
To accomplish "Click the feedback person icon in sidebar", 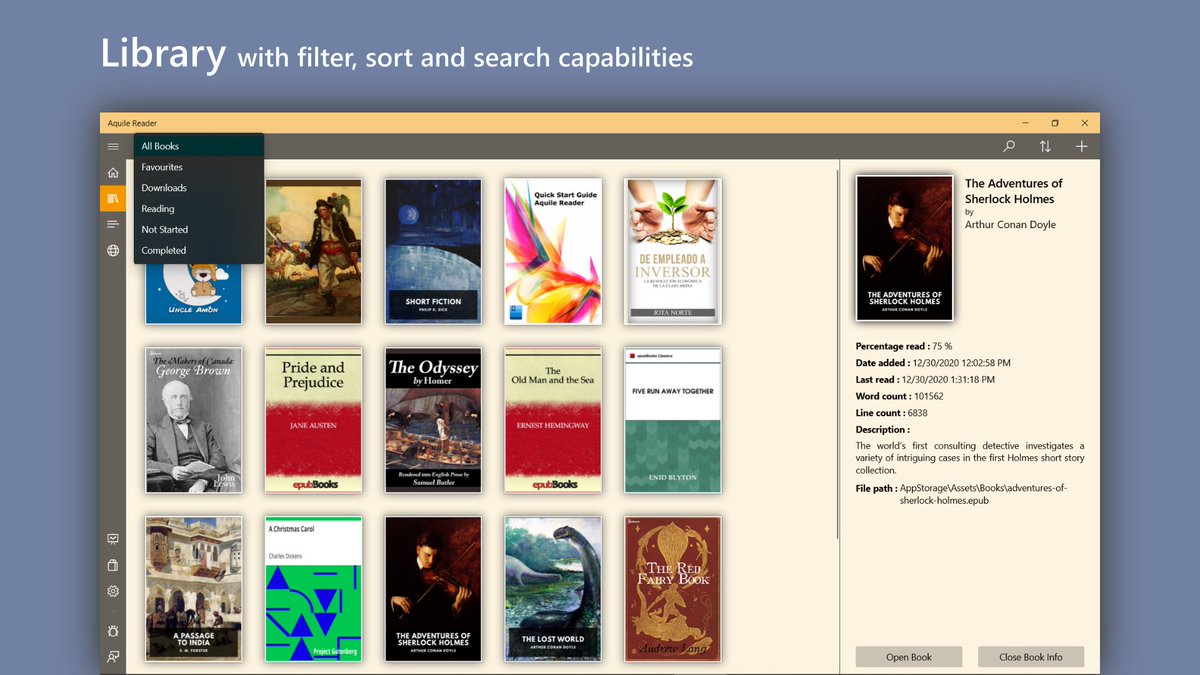I will (113, 657).
